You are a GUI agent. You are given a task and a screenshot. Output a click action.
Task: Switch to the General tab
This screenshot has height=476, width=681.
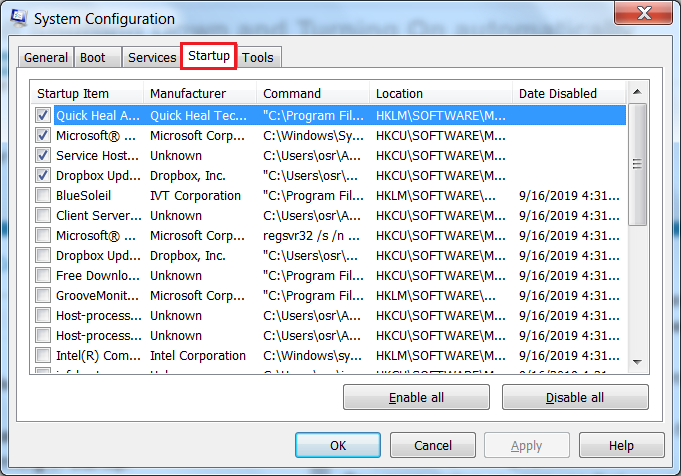pos(46,58)
